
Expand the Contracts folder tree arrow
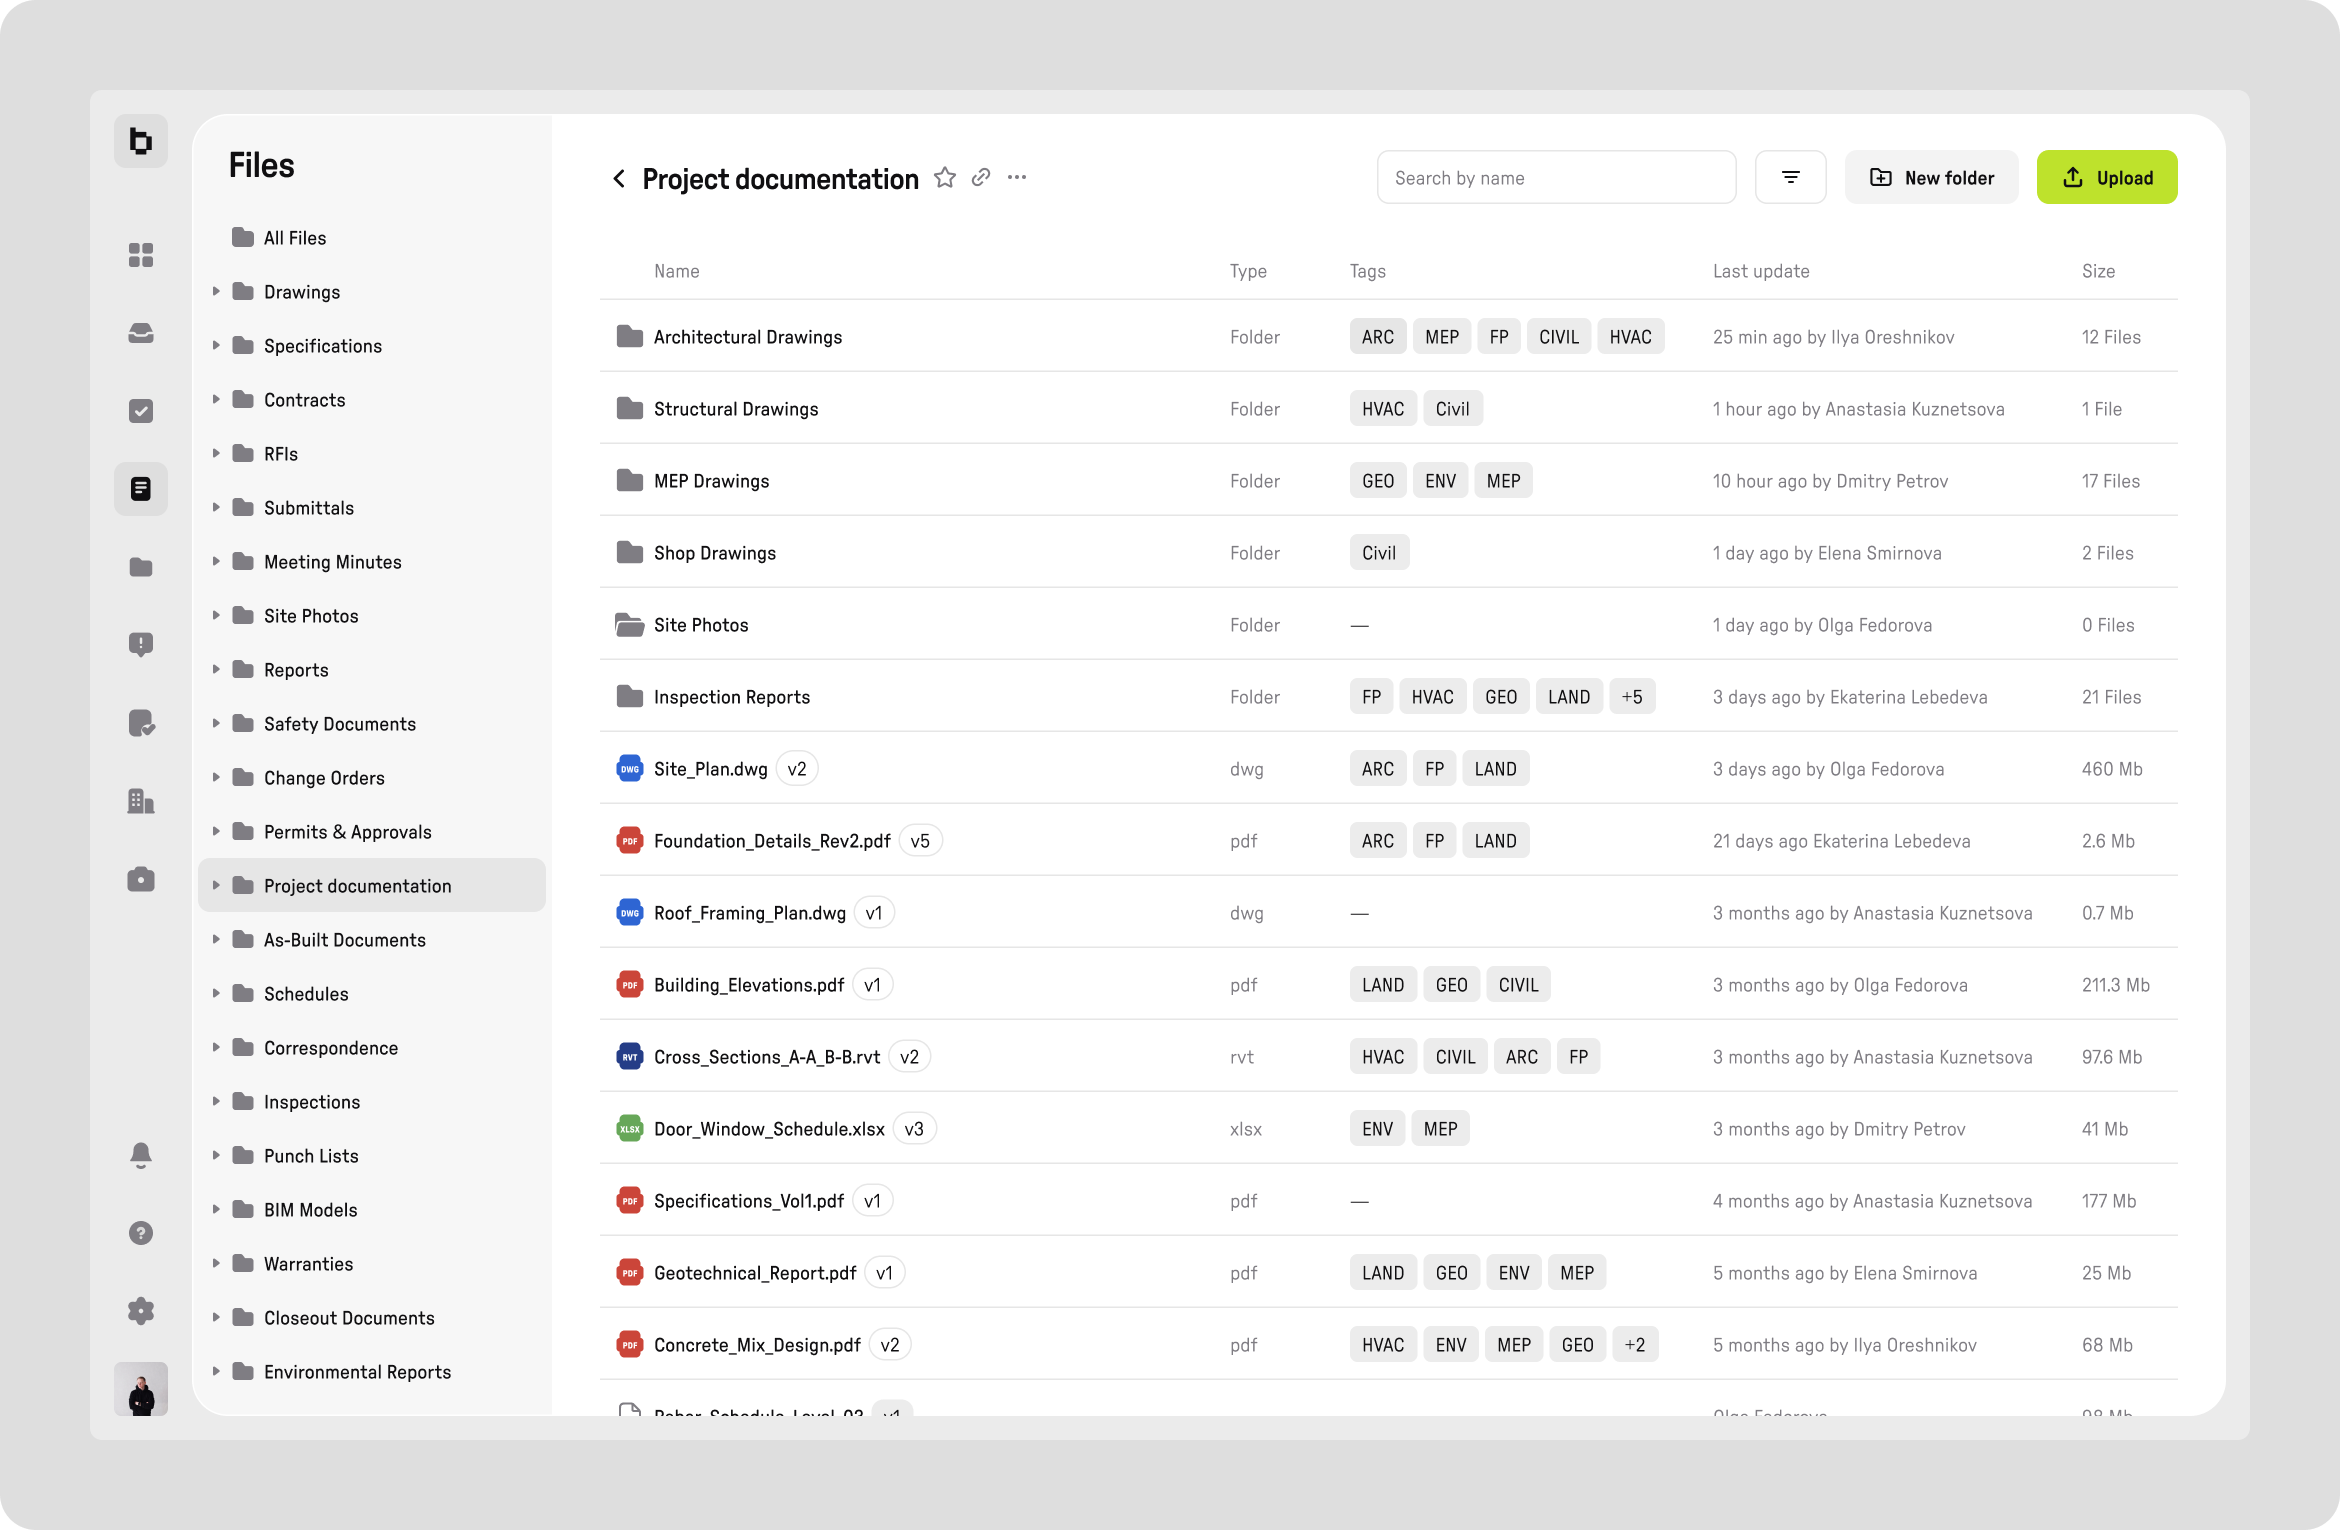tap(216, 400)
